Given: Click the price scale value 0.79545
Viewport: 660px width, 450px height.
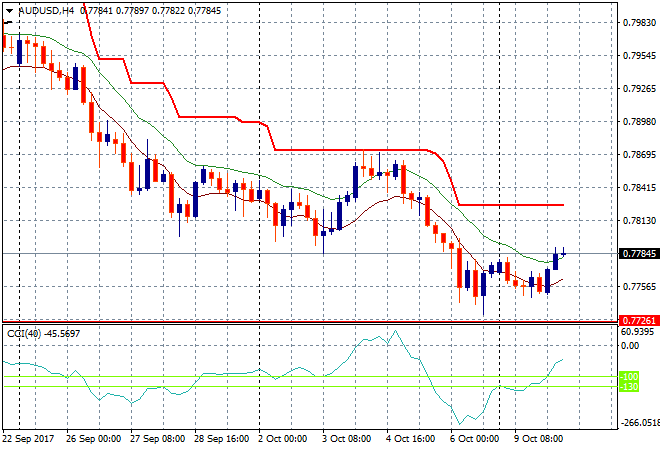Looking at the screenshot, I should point(639,56).
